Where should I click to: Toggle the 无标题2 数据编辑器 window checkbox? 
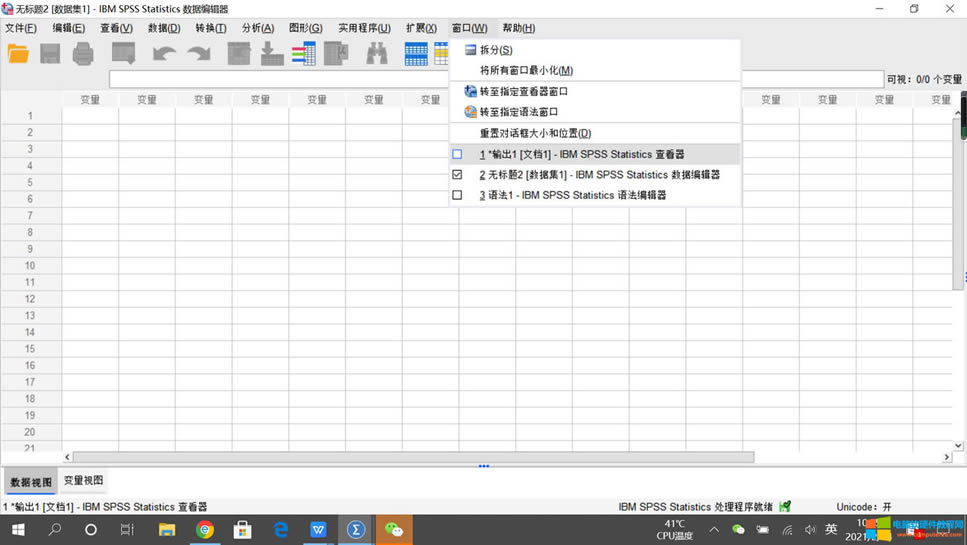(x=457, y=174)
